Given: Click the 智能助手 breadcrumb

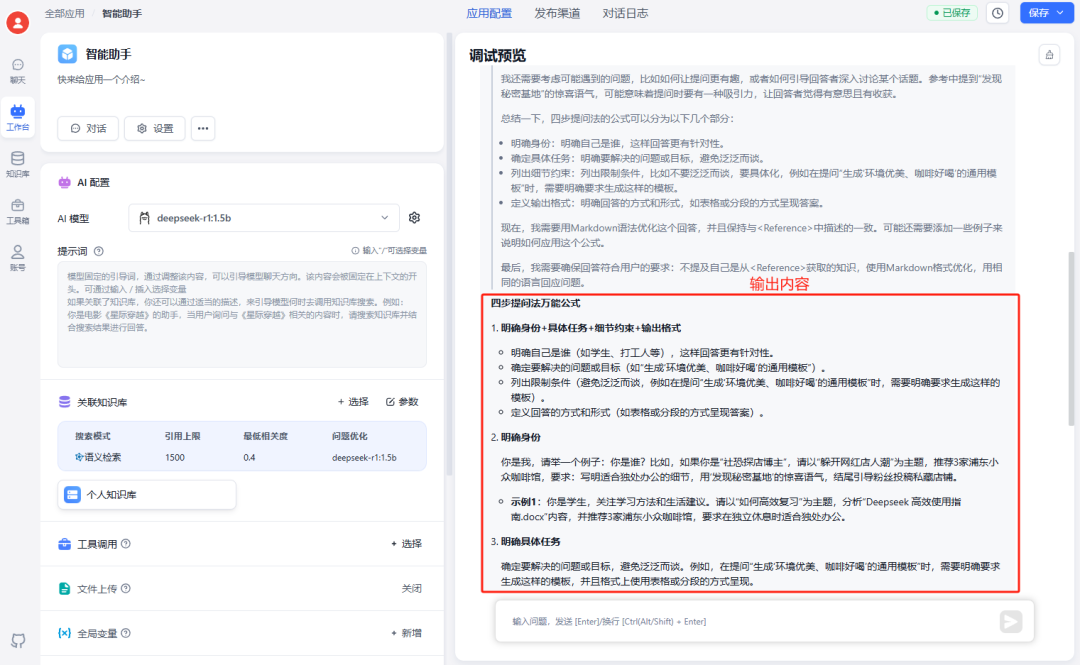Looking at the screenshot, I should click(x=122, y=13).
